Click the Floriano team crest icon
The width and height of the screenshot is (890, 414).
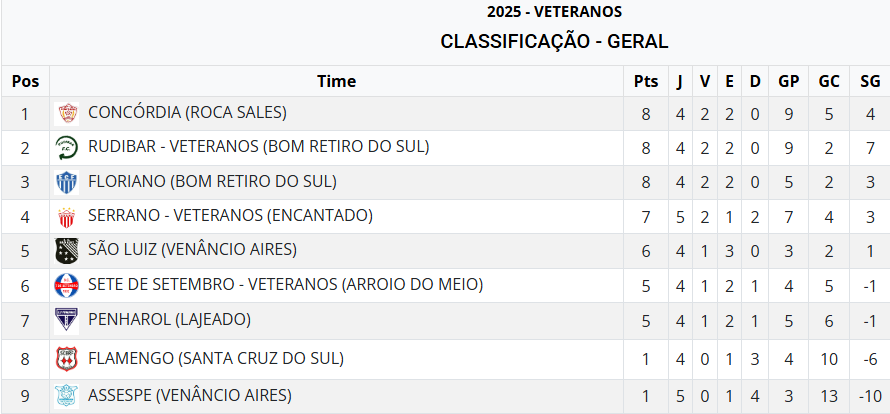(67, 182)
